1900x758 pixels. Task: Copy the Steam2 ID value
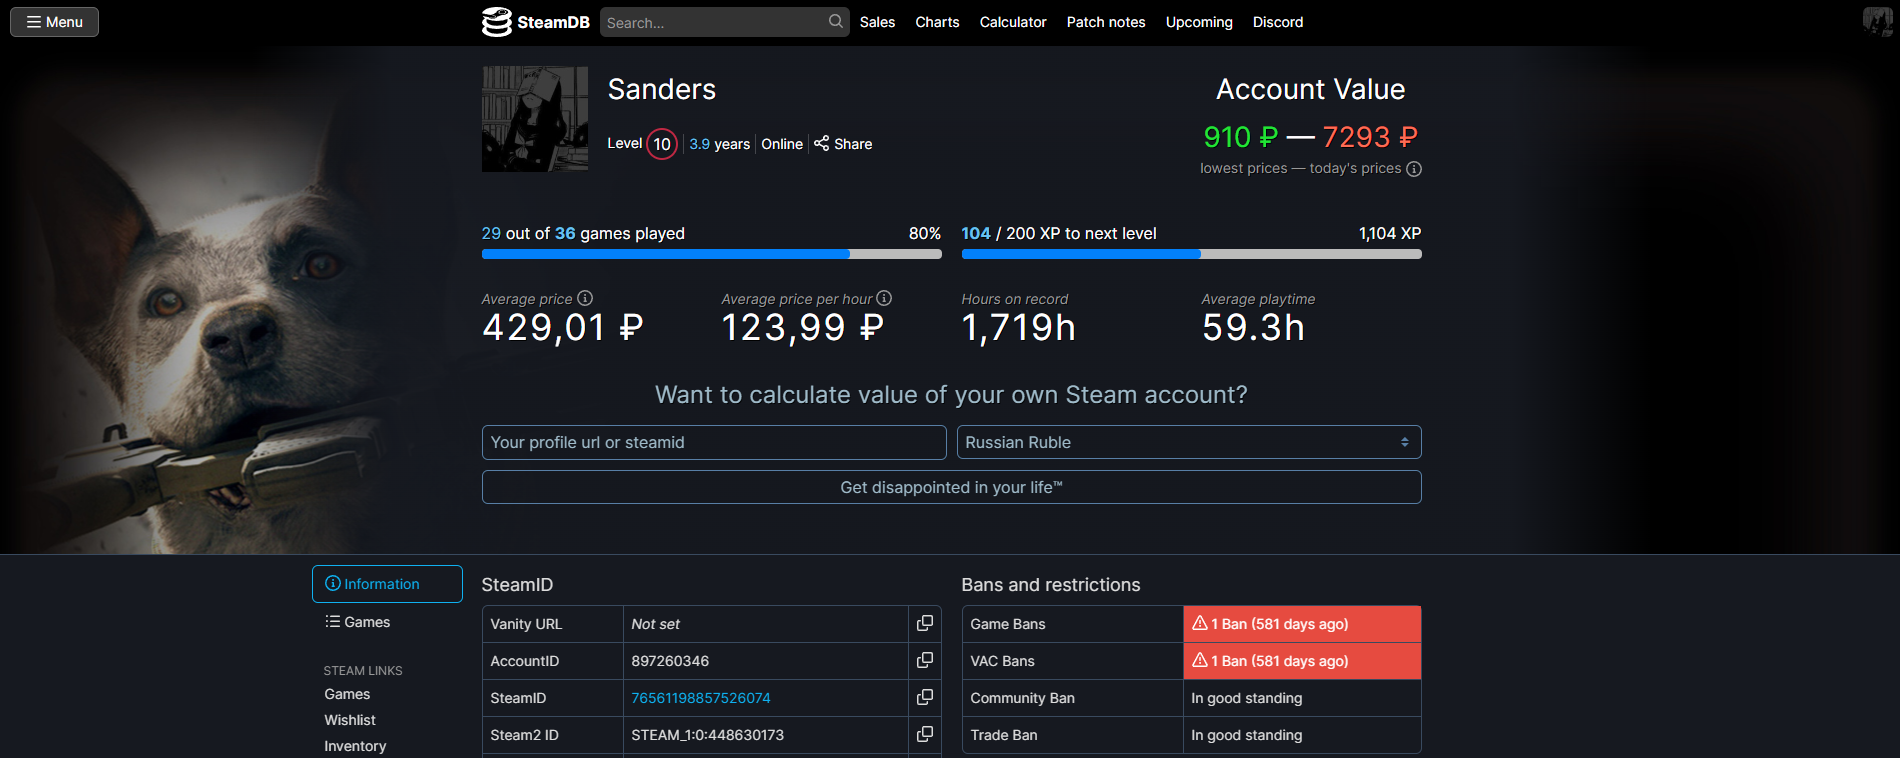coord(925,734)
